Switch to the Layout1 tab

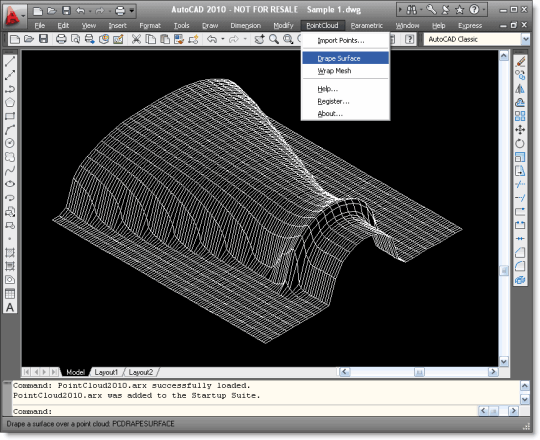pyautogui.click(x=106, y=372)
